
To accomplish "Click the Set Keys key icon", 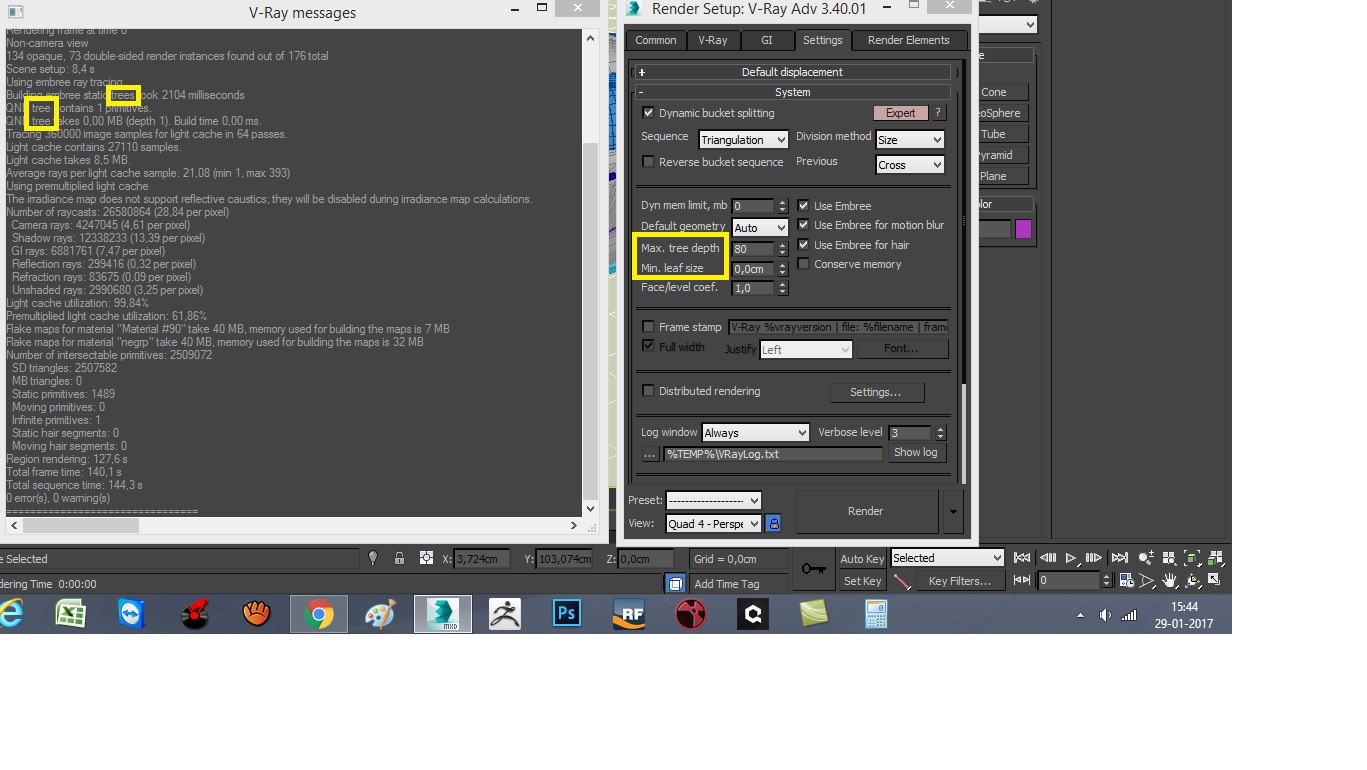I will click(x=814, y=569).
